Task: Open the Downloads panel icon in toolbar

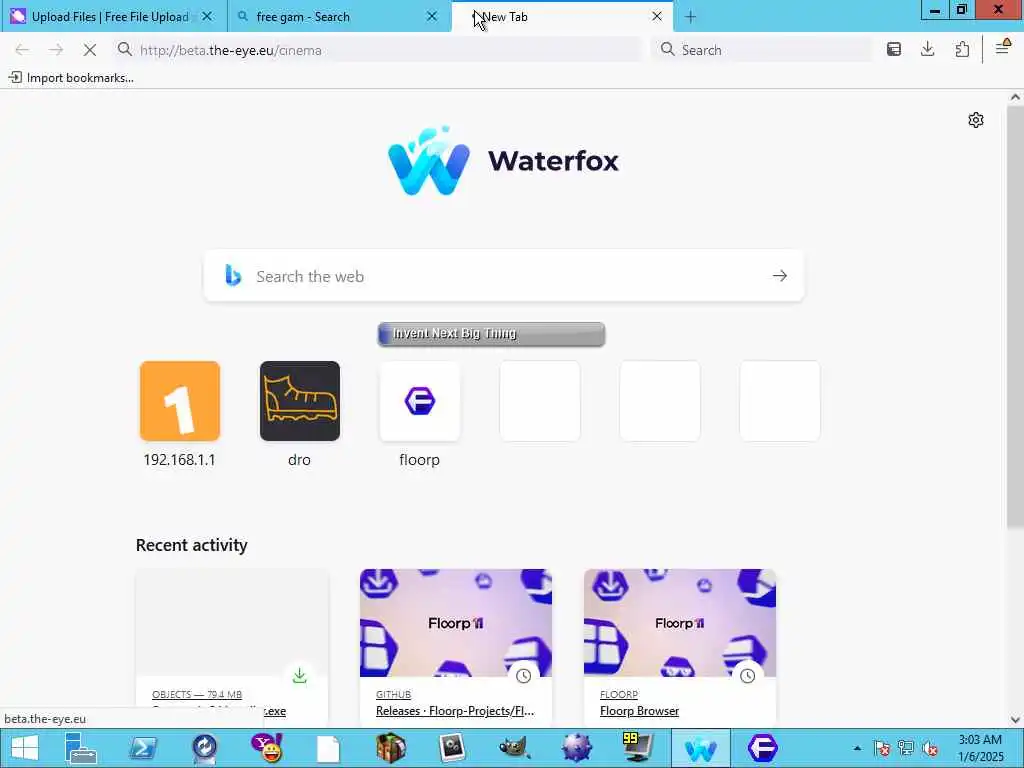Action: click(927, 50)
